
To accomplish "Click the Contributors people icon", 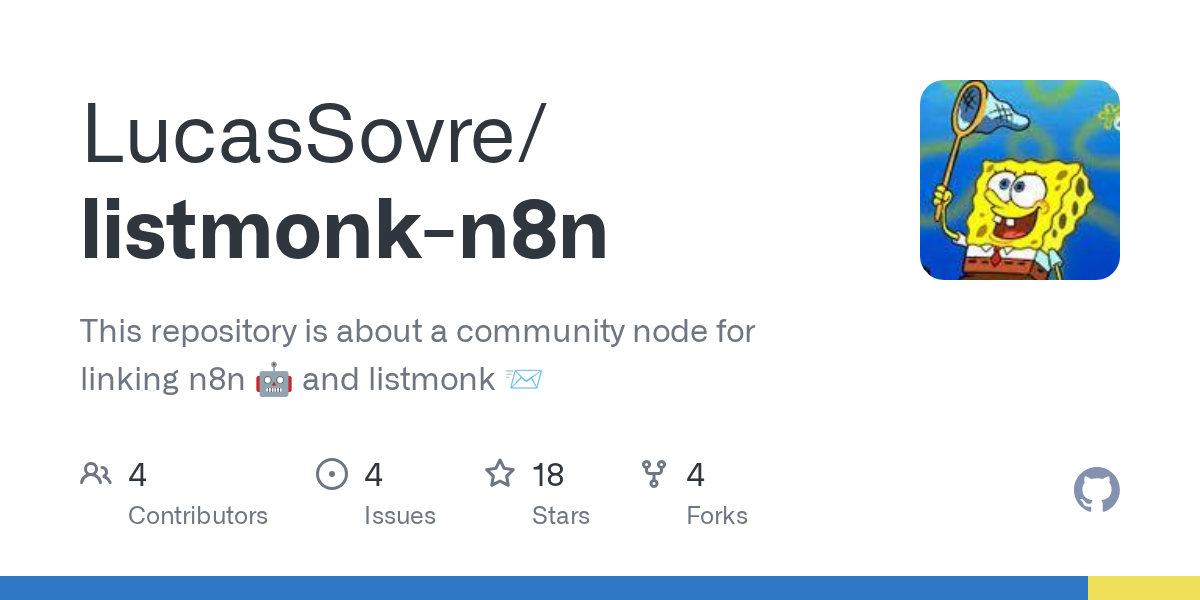I will point(96,474).
